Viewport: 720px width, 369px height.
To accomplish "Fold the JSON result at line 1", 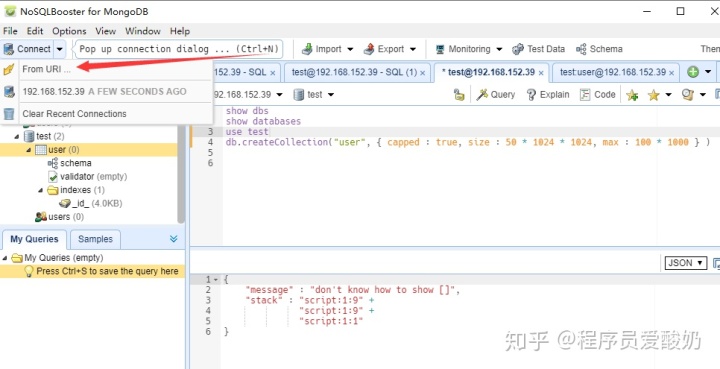I will [216, 280].
